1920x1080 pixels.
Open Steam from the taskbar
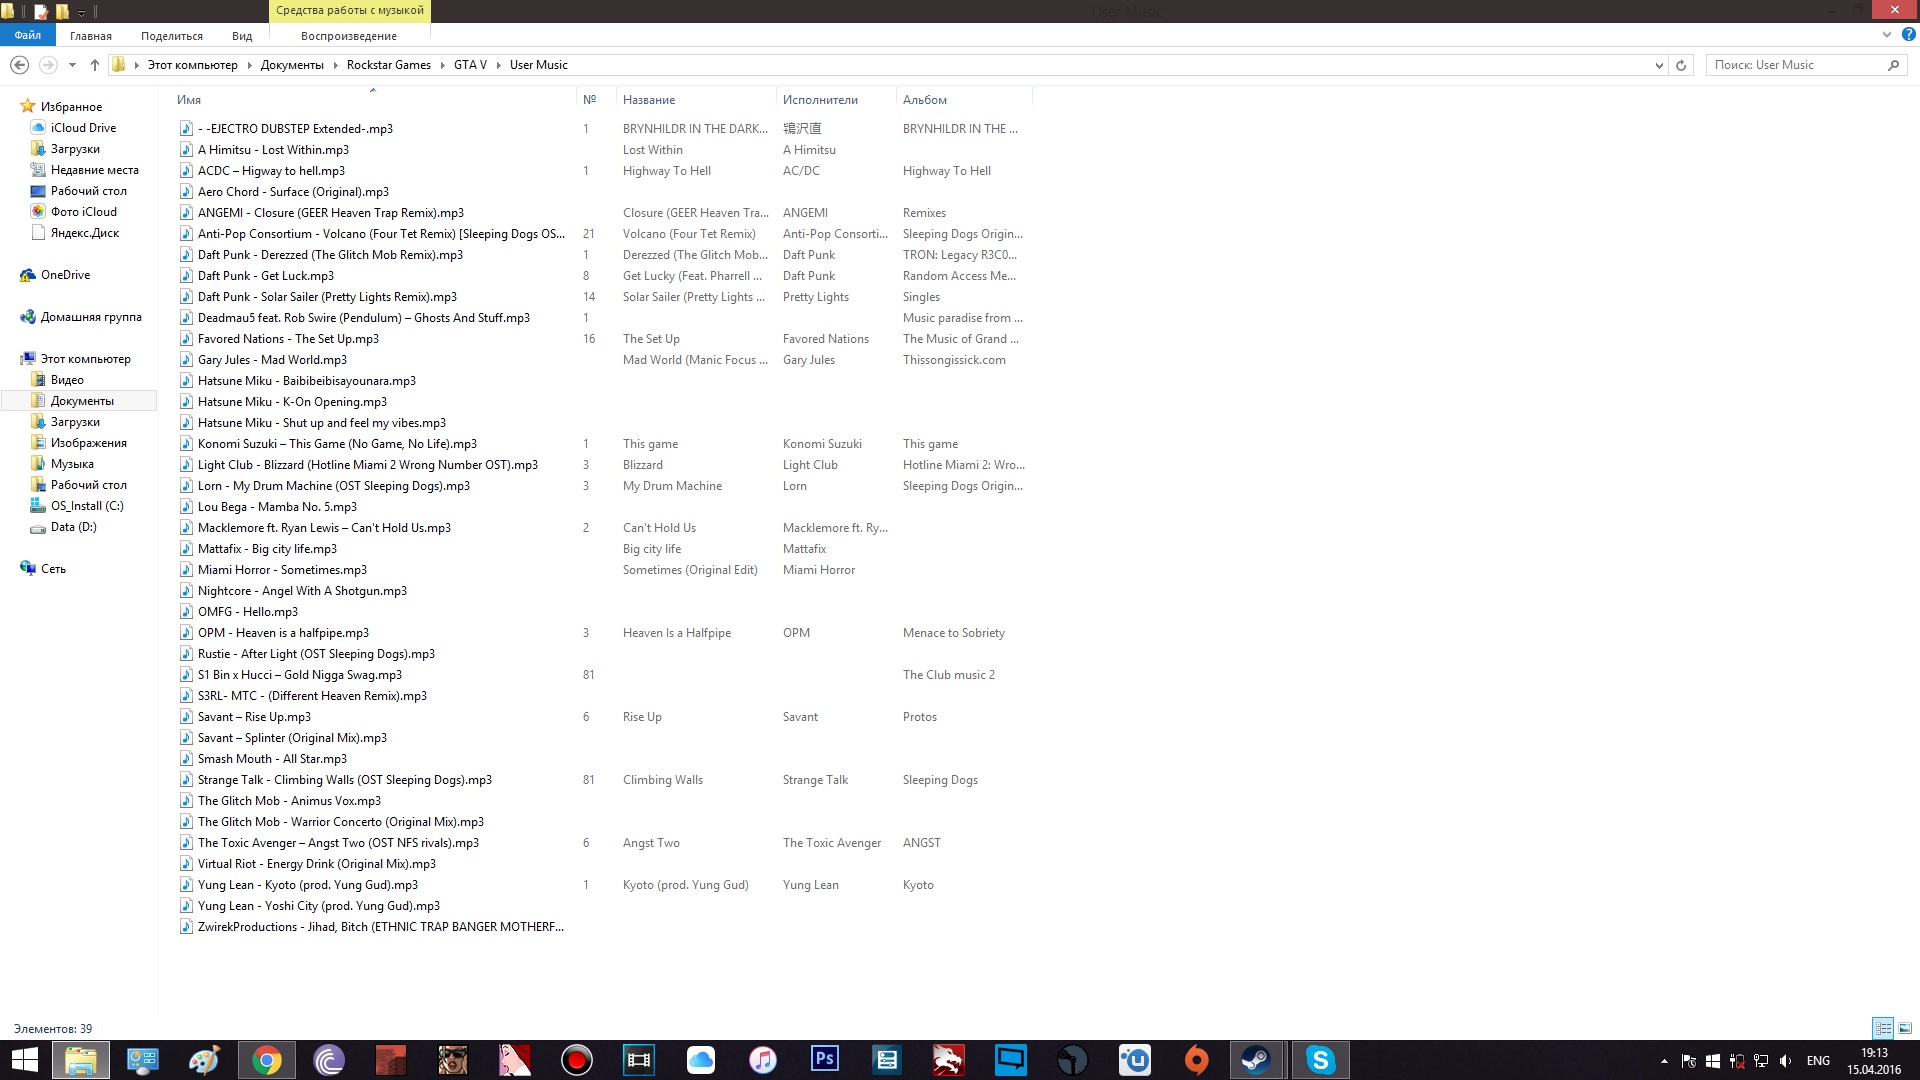tap(1256, 1060)
